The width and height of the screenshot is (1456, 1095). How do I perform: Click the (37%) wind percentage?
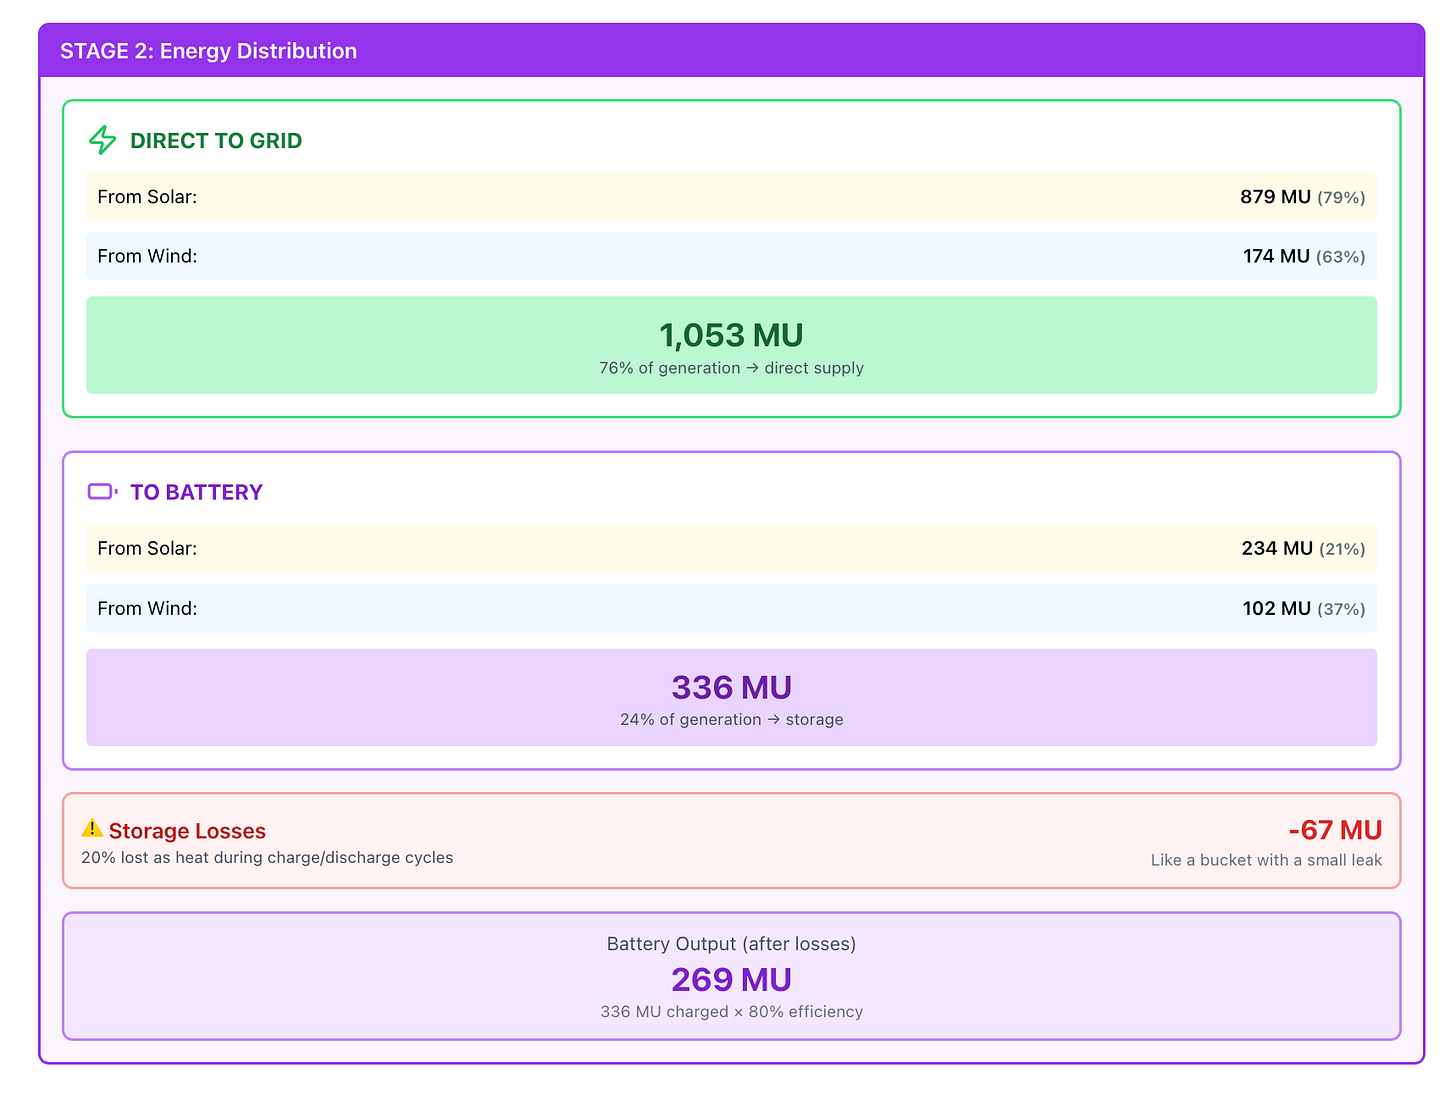point(1341,609)
